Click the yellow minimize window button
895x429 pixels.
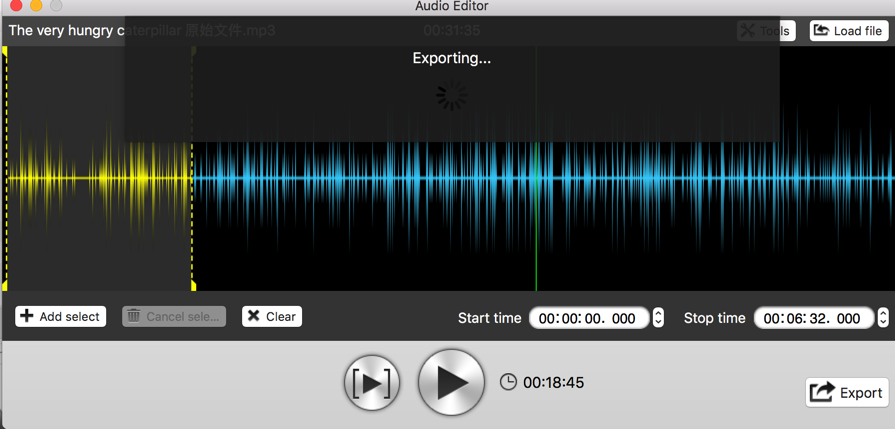pos(36,5)
